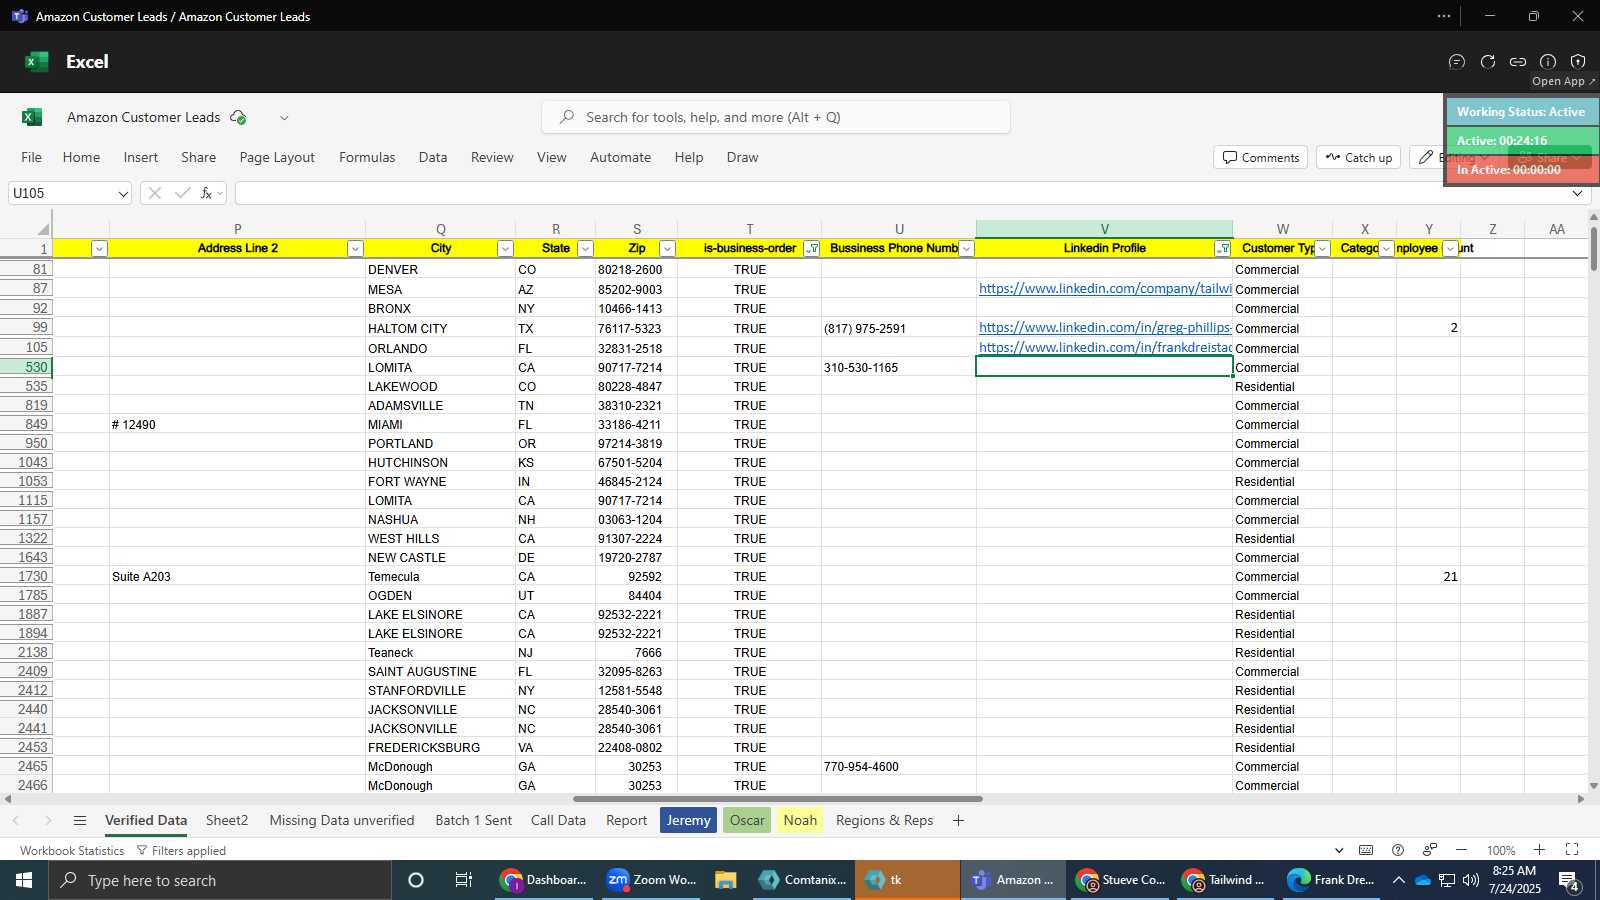The width and height of the screenshot is (1600, 900).
Task: Click the Catch up button
Action: point(1358,157)
